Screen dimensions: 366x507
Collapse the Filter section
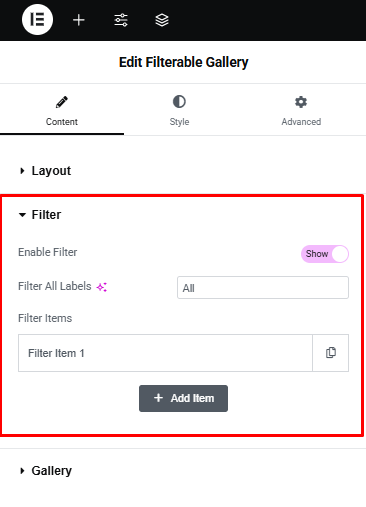(46, 215)
